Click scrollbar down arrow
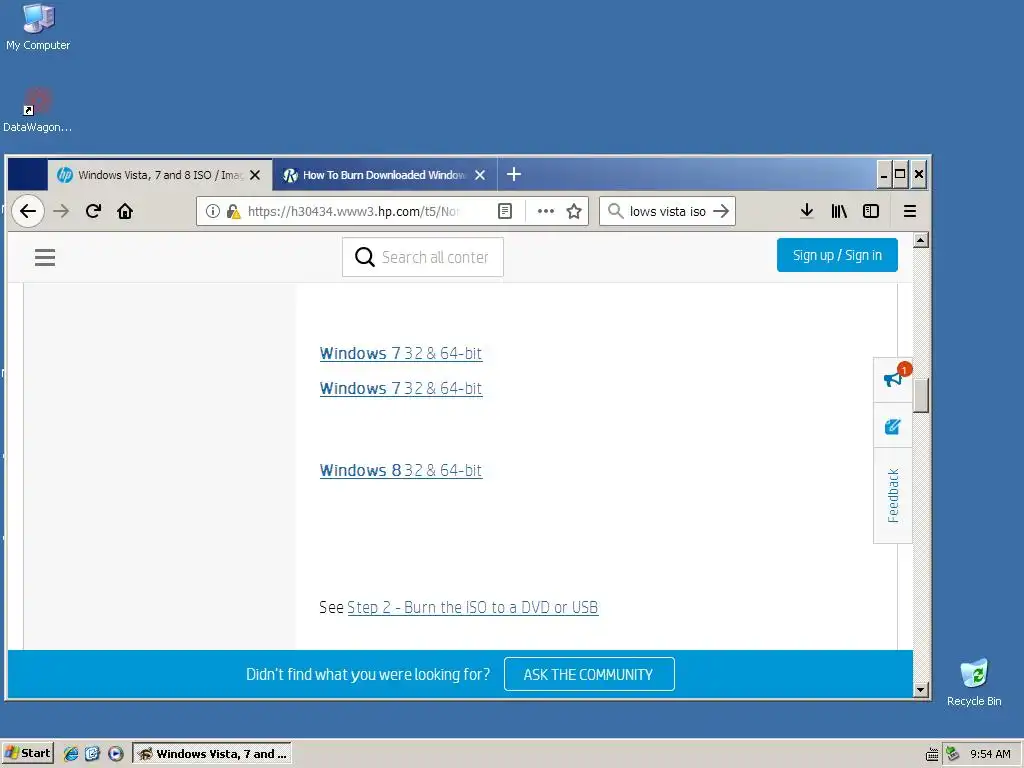The height and width of the screenshot is (768, 1024). (x=921, y=690)
